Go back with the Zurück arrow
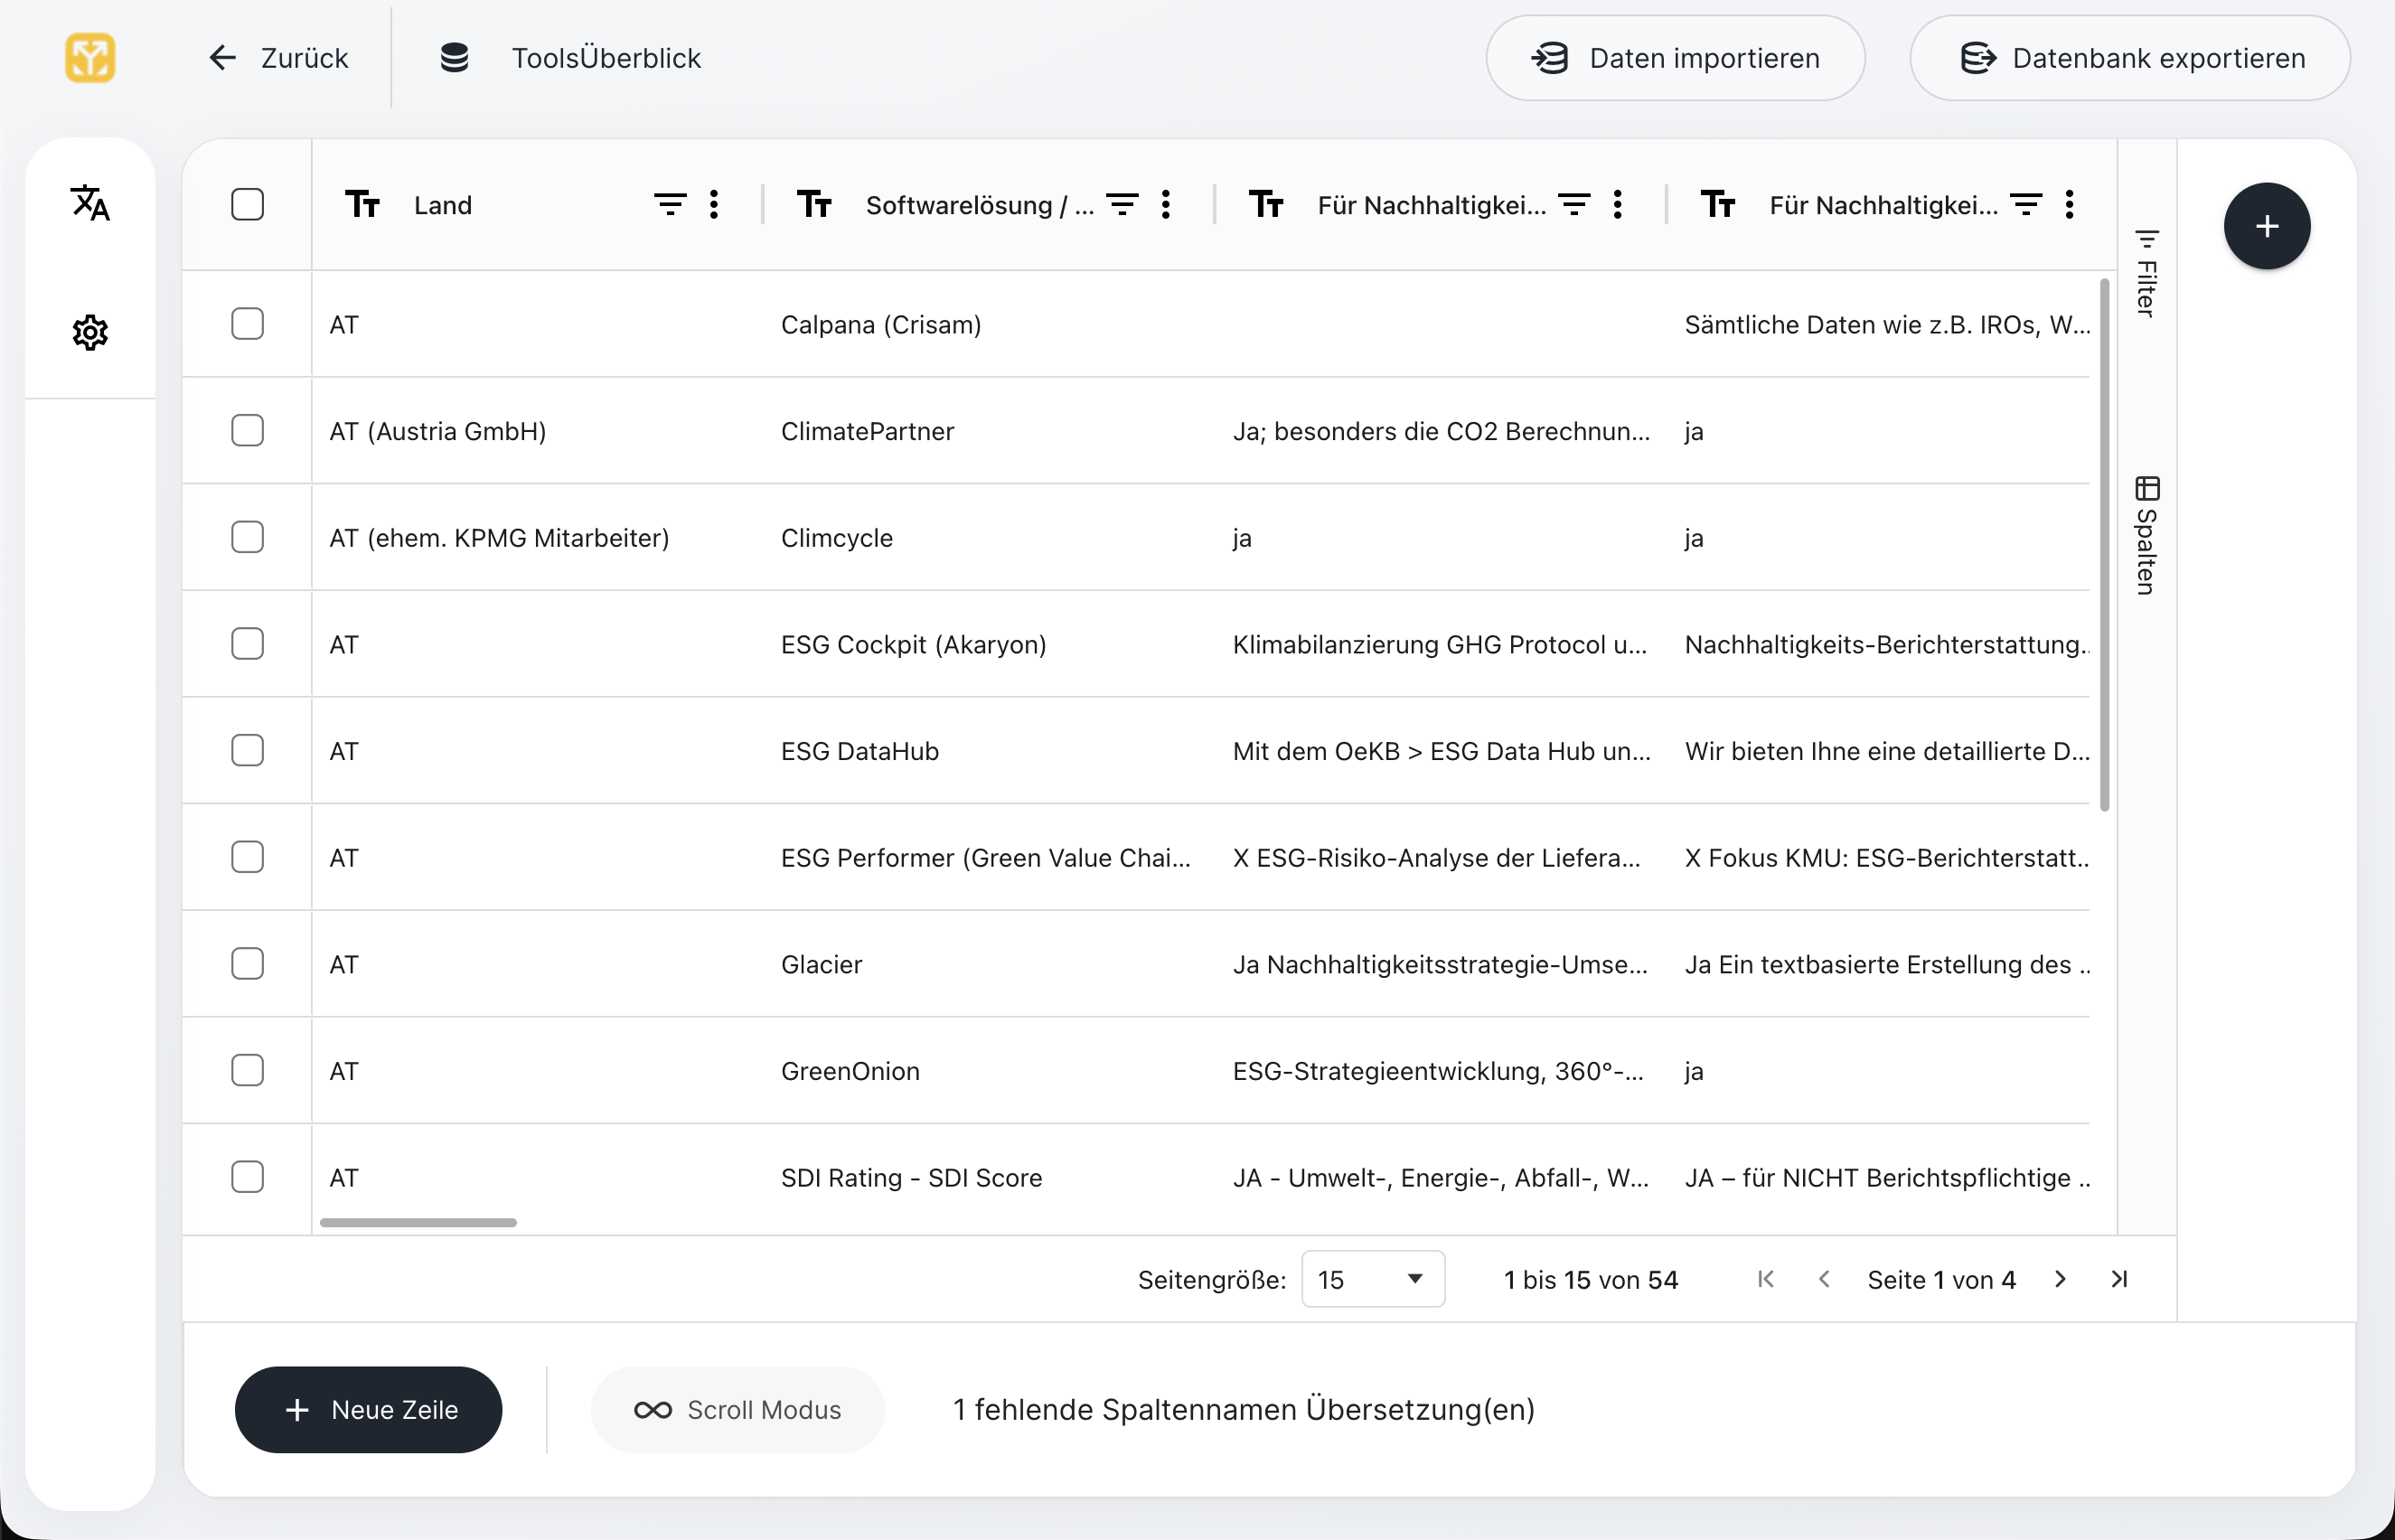The image size is (2395, 1540). 278,58
